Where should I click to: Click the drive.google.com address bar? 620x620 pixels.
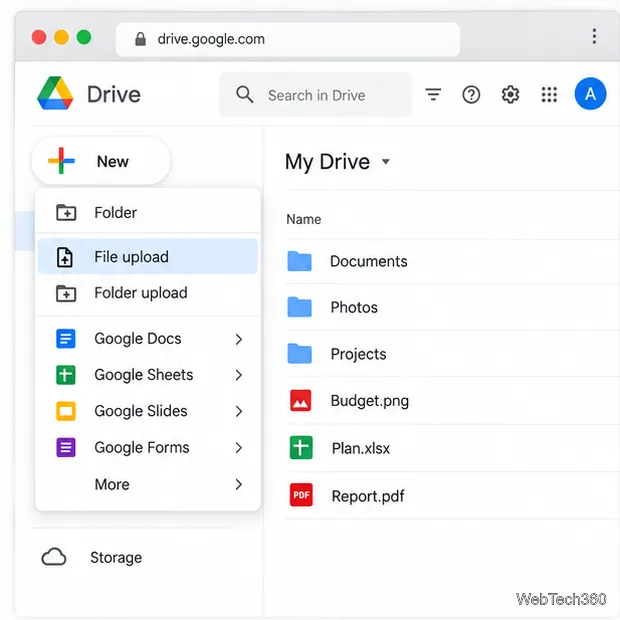288,39
